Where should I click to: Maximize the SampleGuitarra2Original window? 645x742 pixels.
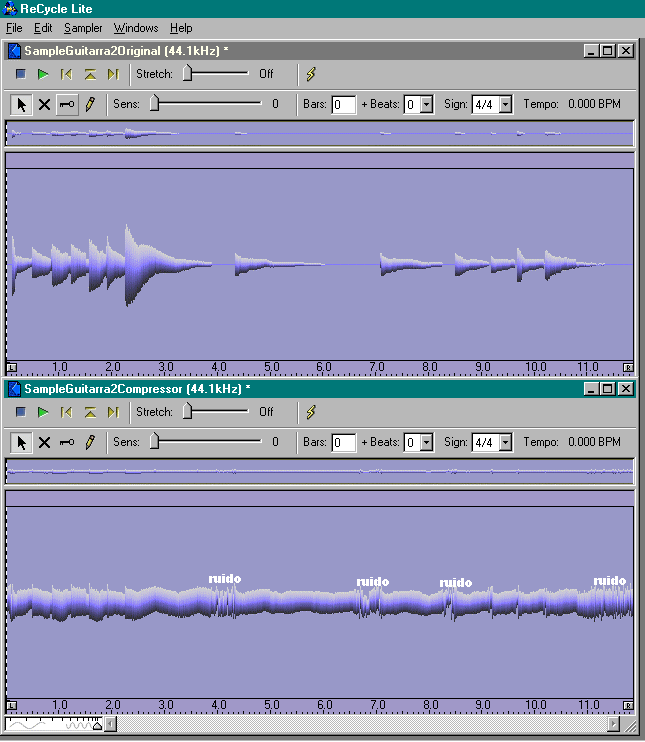608,51
